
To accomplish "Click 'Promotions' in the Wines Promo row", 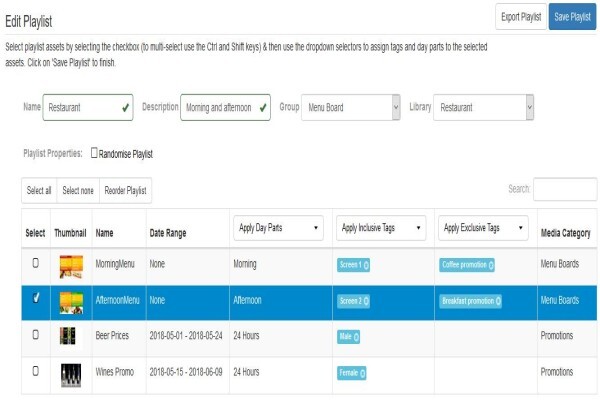I will click(x=557, y=372).
